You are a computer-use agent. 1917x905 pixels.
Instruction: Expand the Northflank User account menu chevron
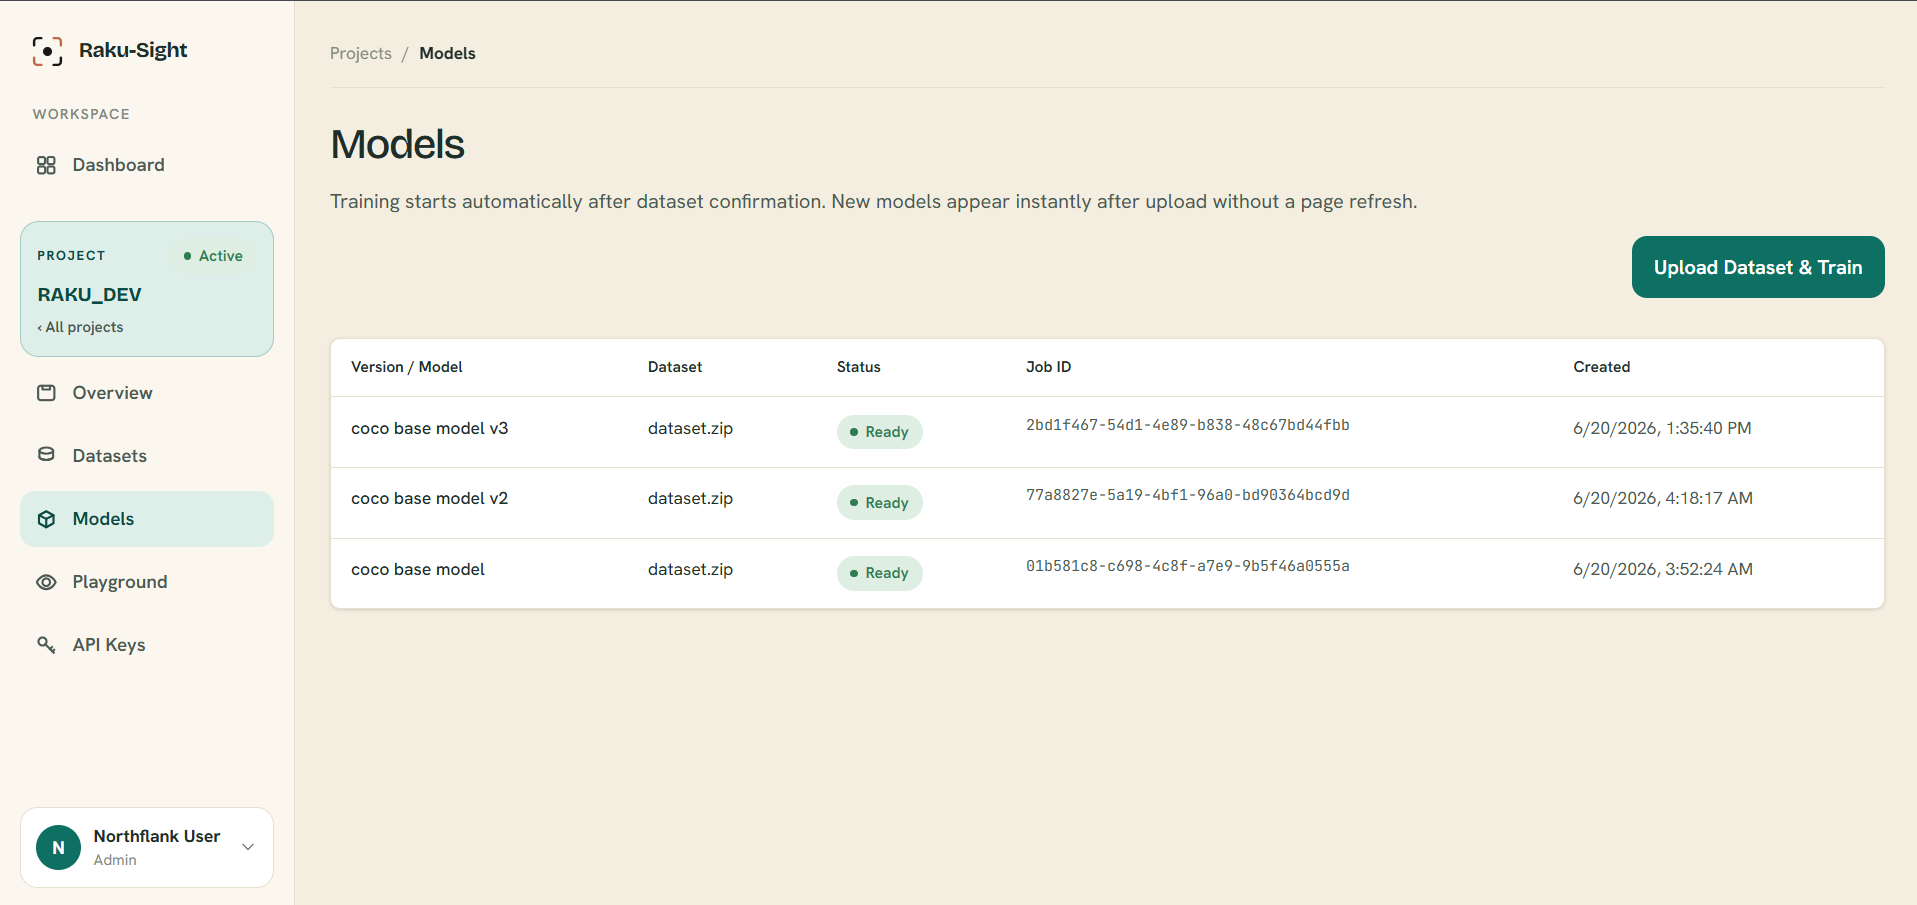pos(248,847)
